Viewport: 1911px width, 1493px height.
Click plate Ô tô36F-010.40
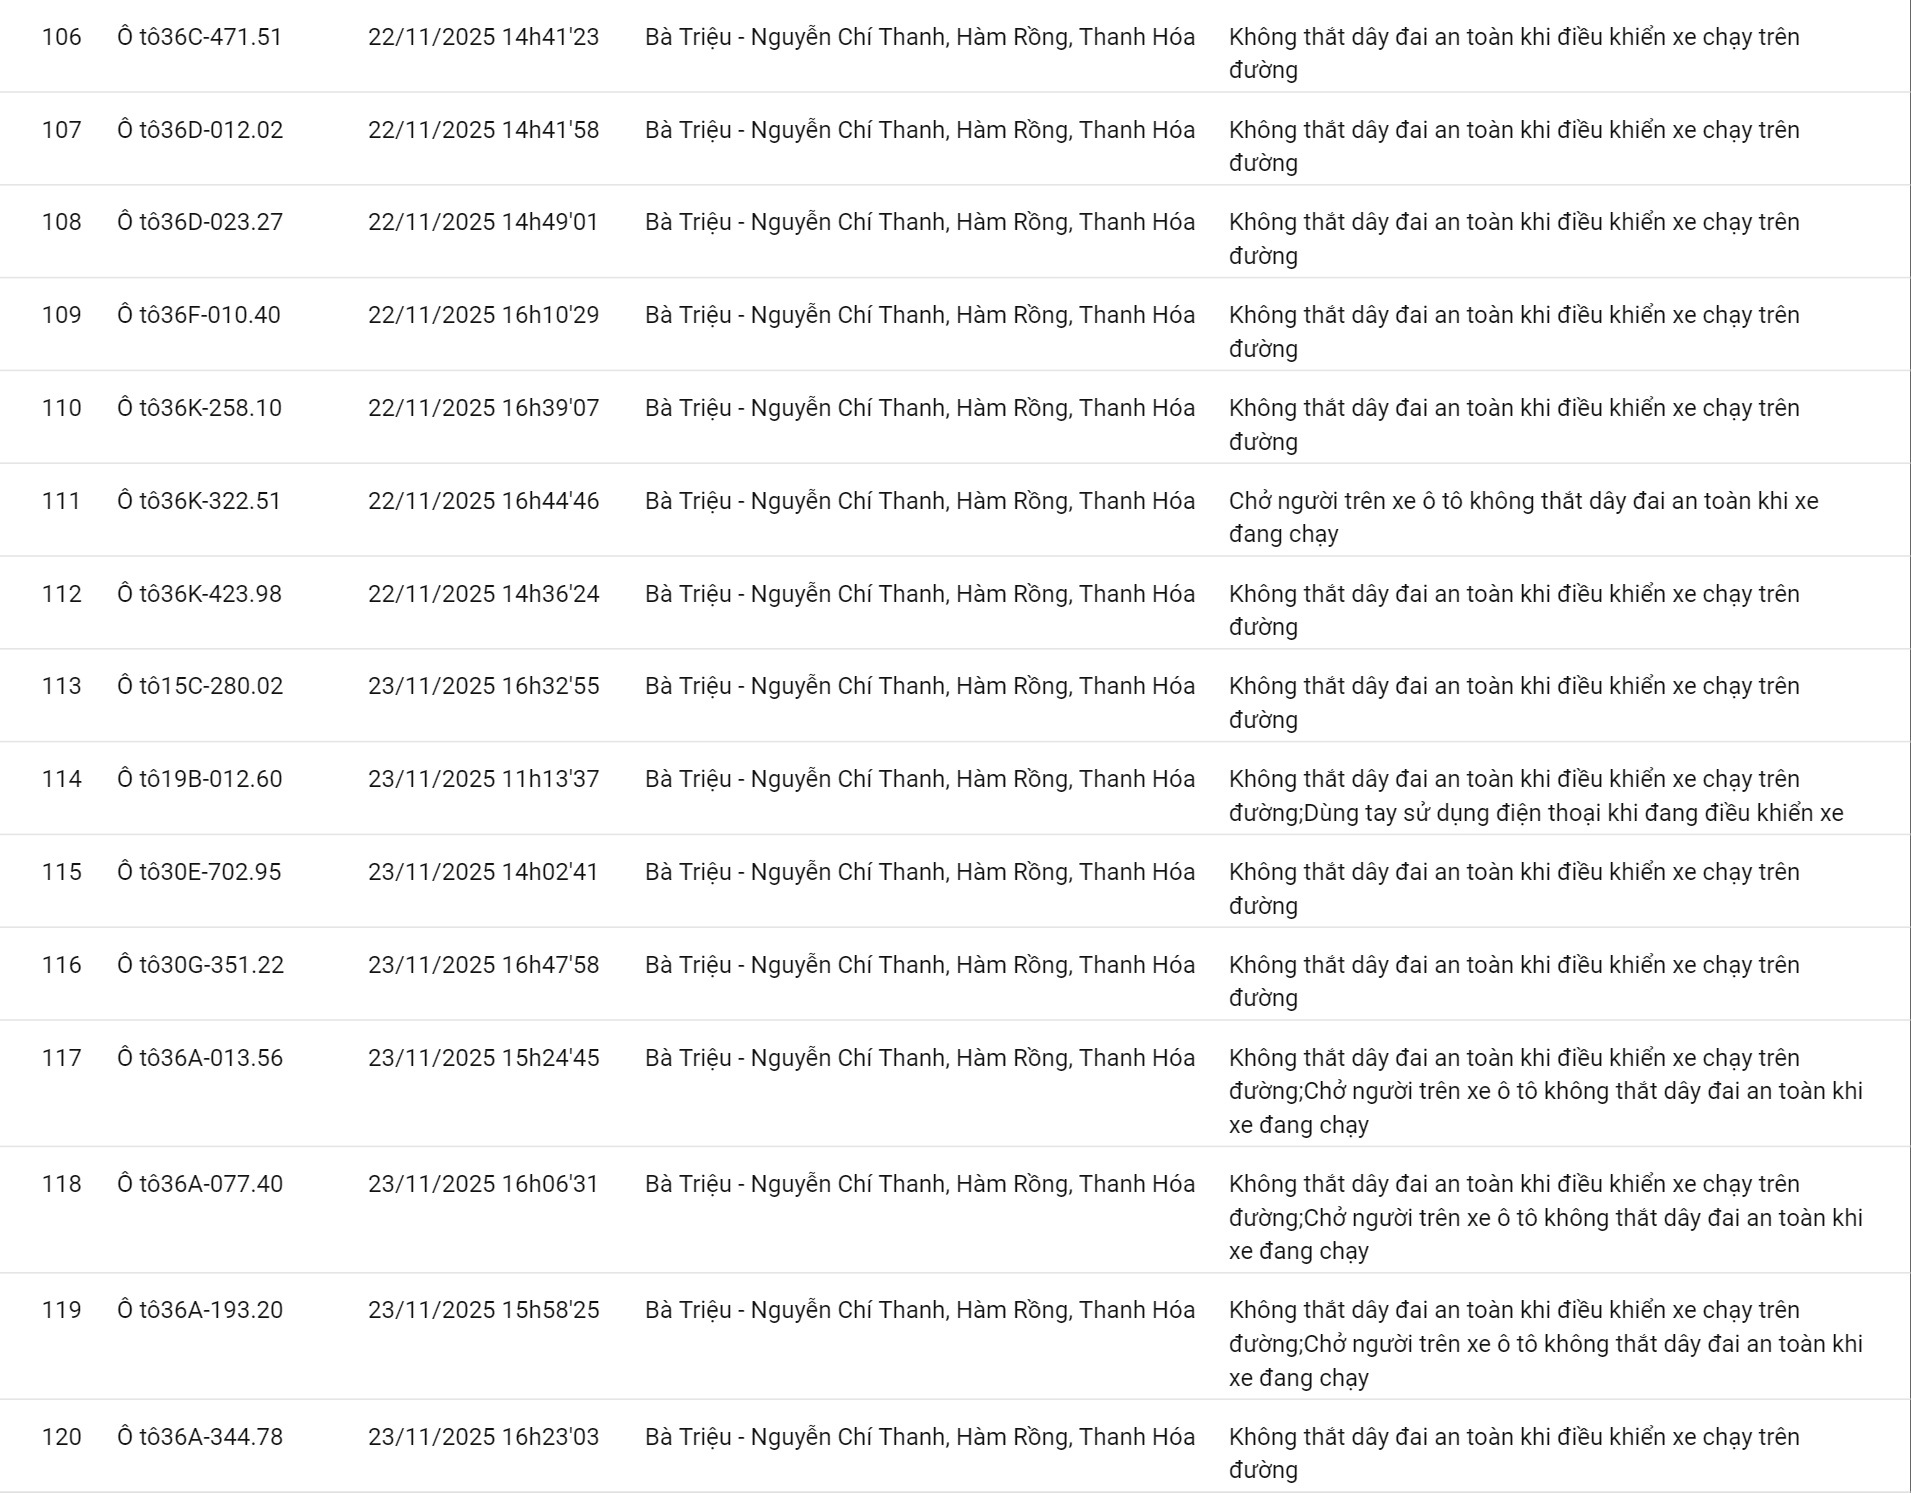tap(199, 316)
